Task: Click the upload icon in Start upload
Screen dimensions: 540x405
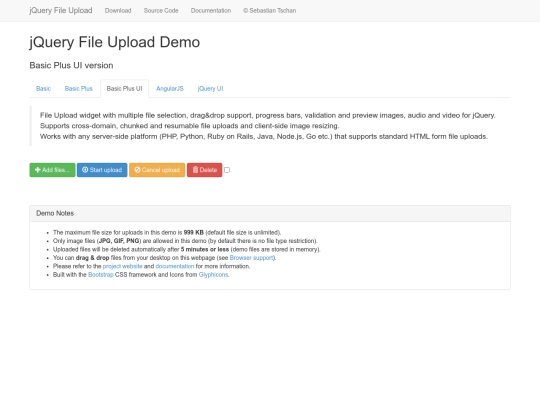Action: 85,170
